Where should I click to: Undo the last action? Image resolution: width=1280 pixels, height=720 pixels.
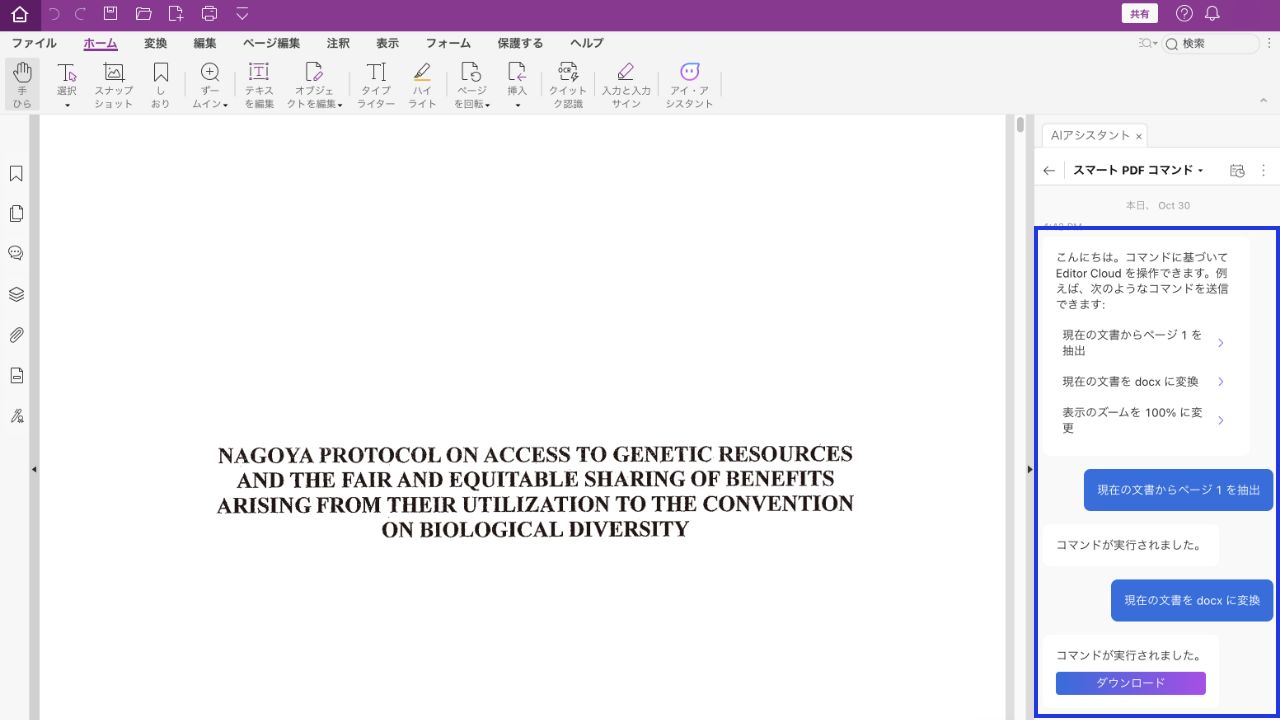click(54, 14)
